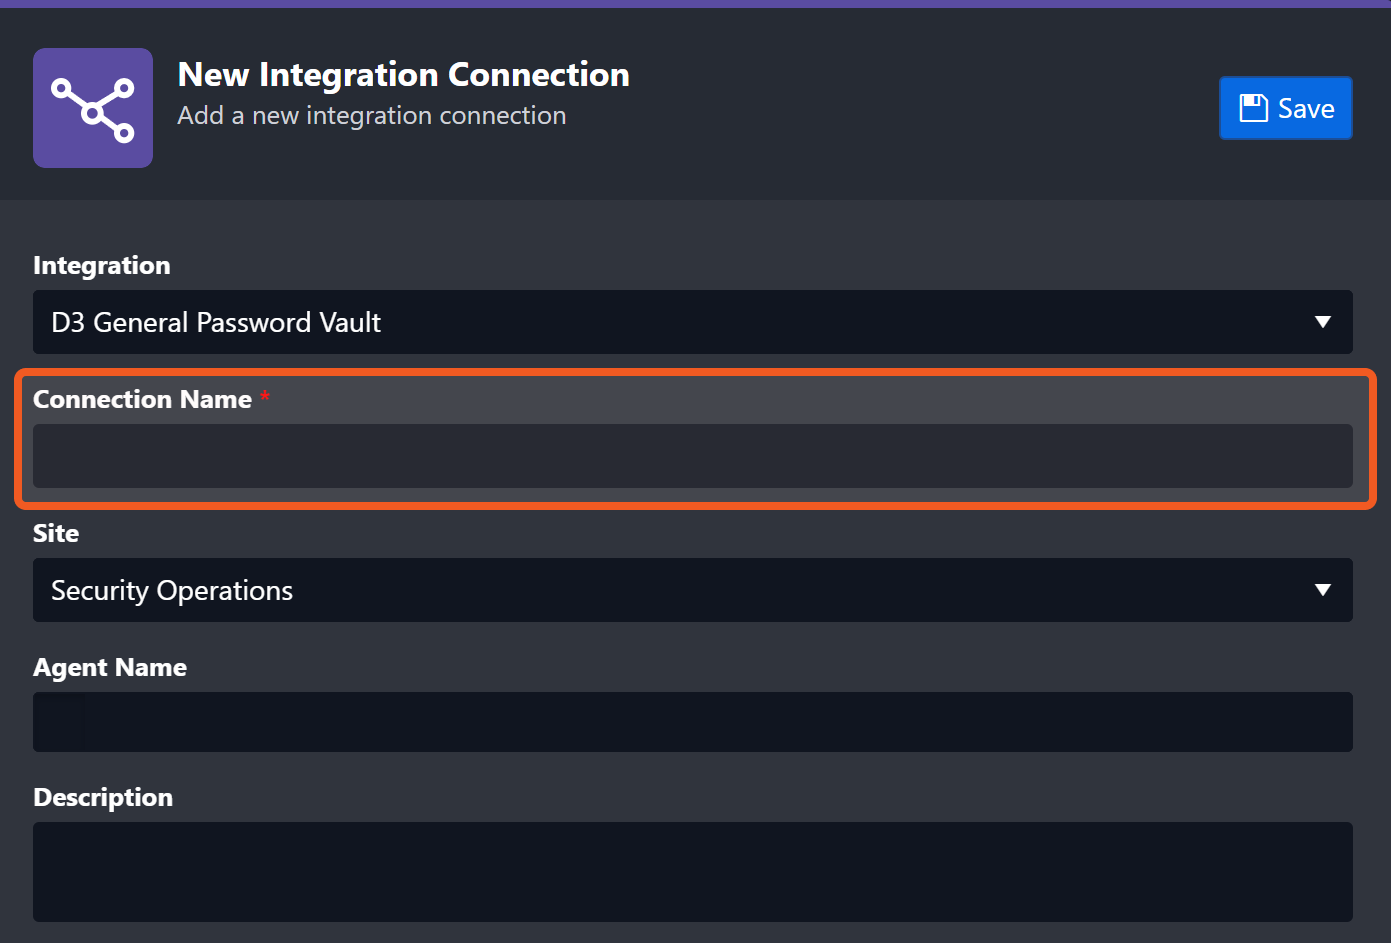Expand the Site dropdown arrow
Screen dimensions: 1391x943
(1322, 590)
